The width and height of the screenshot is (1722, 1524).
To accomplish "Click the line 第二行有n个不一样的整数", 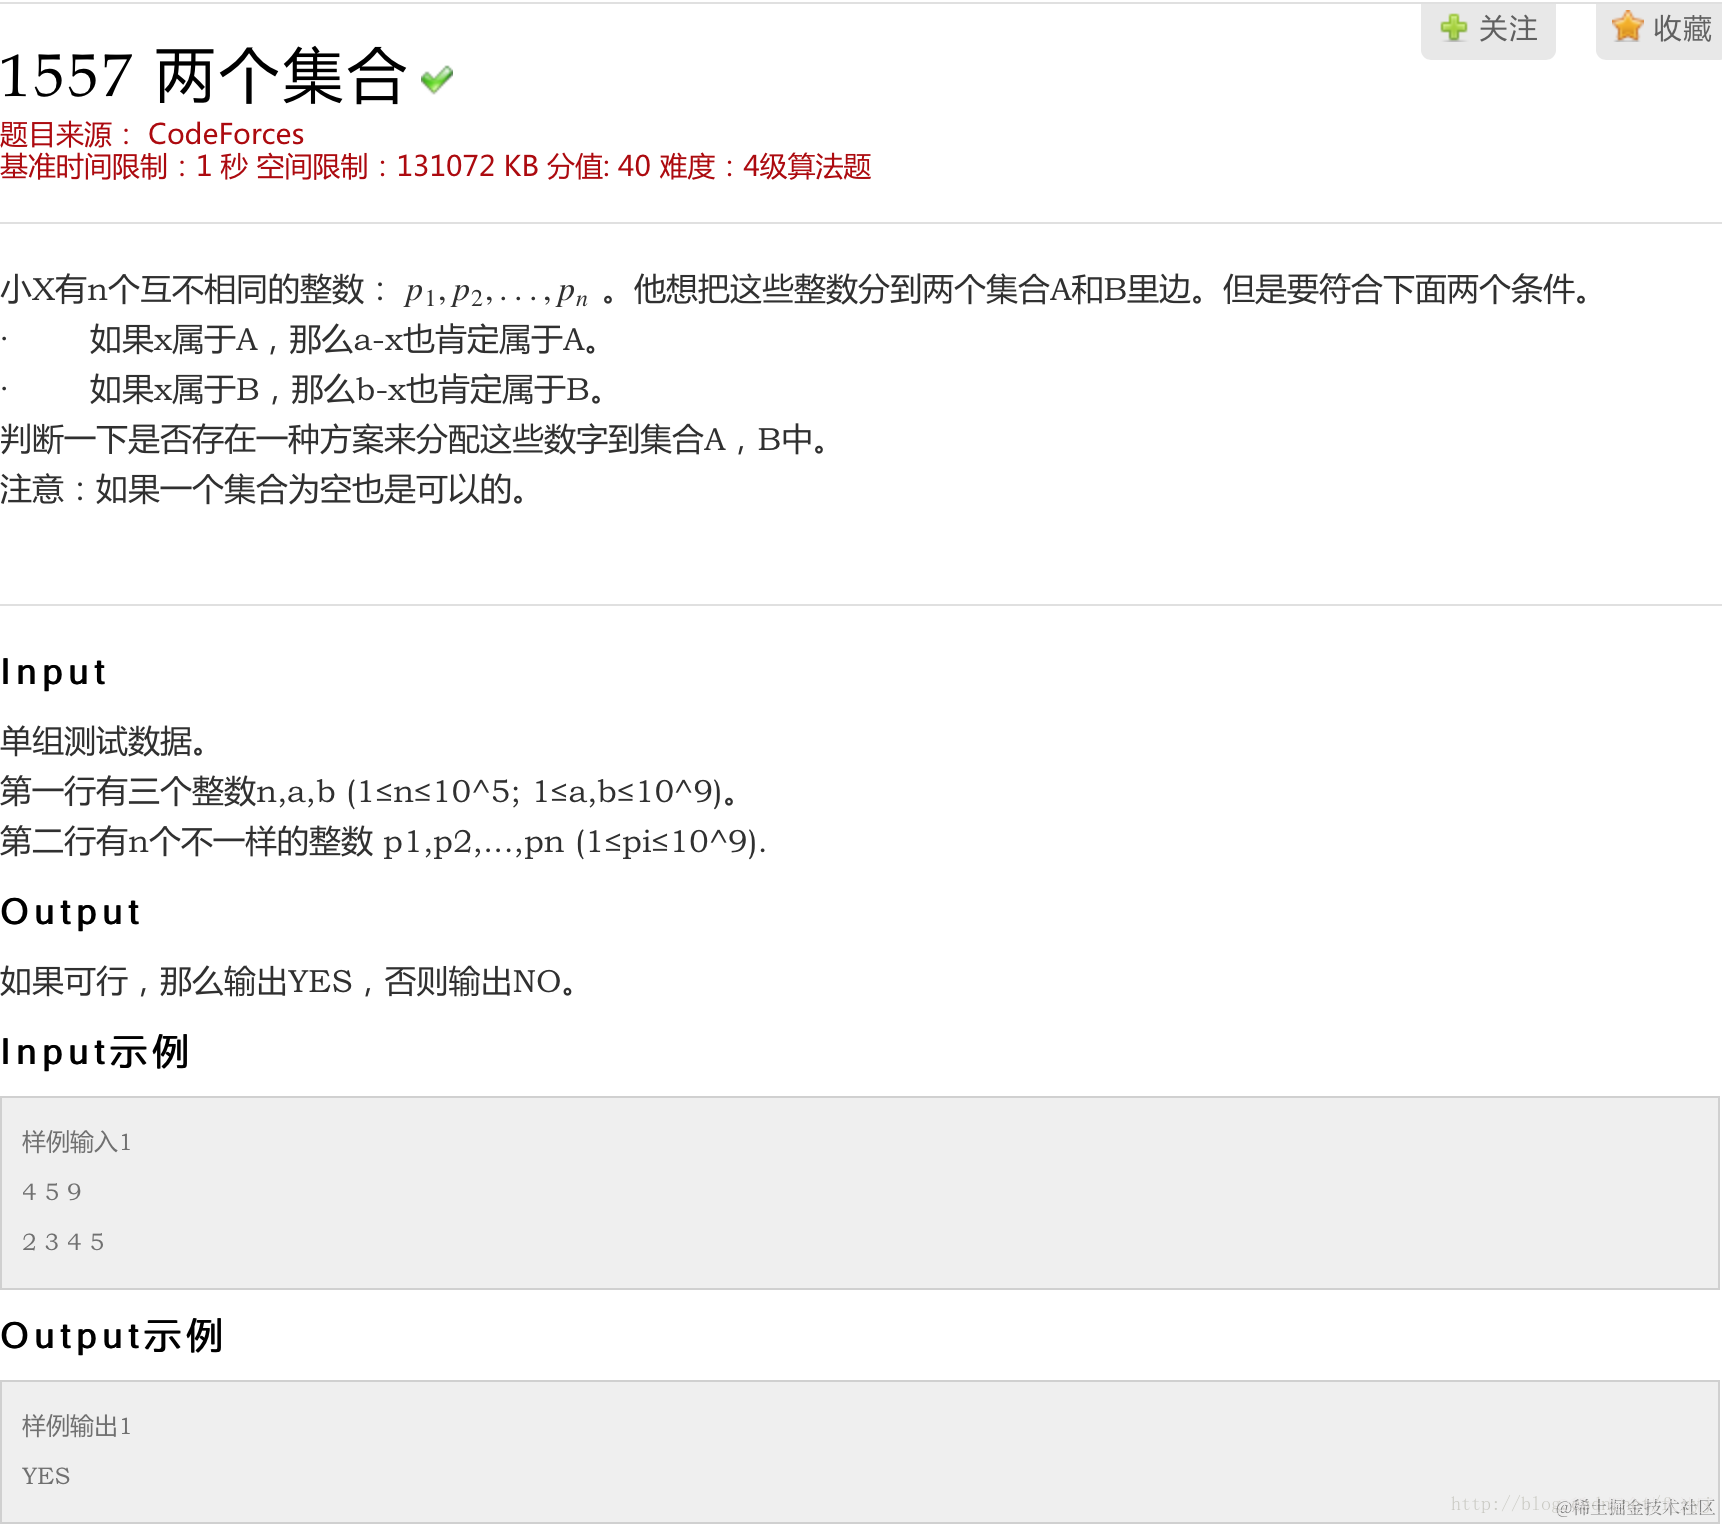I will tap(383, 841).
